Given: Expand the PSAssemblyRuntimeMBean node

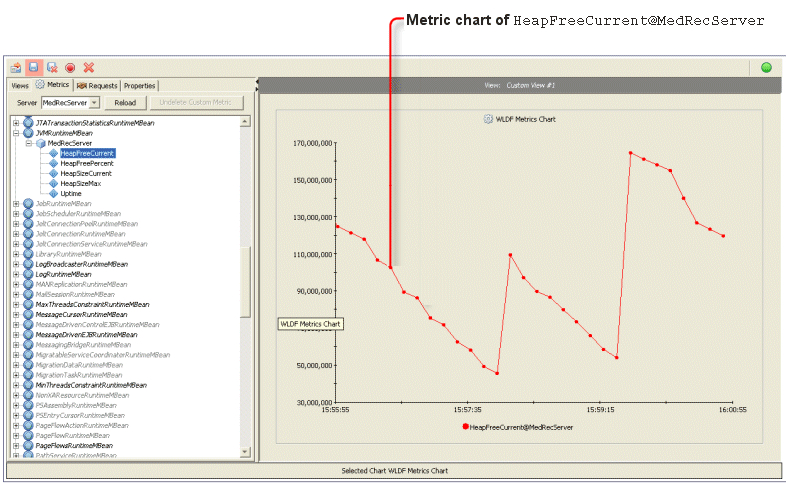Looking at the screenshot, I should point(16,405).
